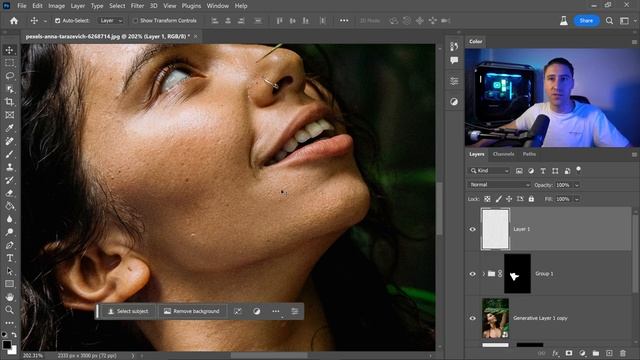Select the Rectangle shape tool
Screen dimensions: 640x360
9,284
